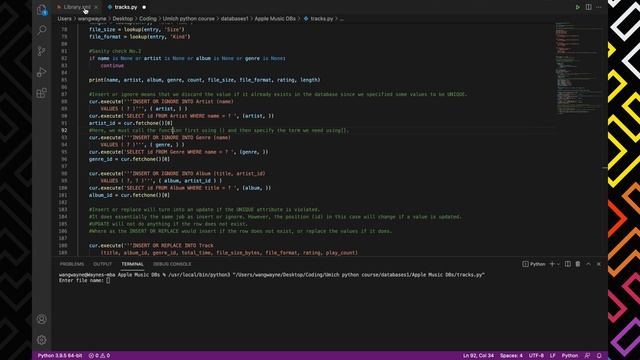Click the 'album_id = cur.fetchone()[0]' line

[129, 195]
